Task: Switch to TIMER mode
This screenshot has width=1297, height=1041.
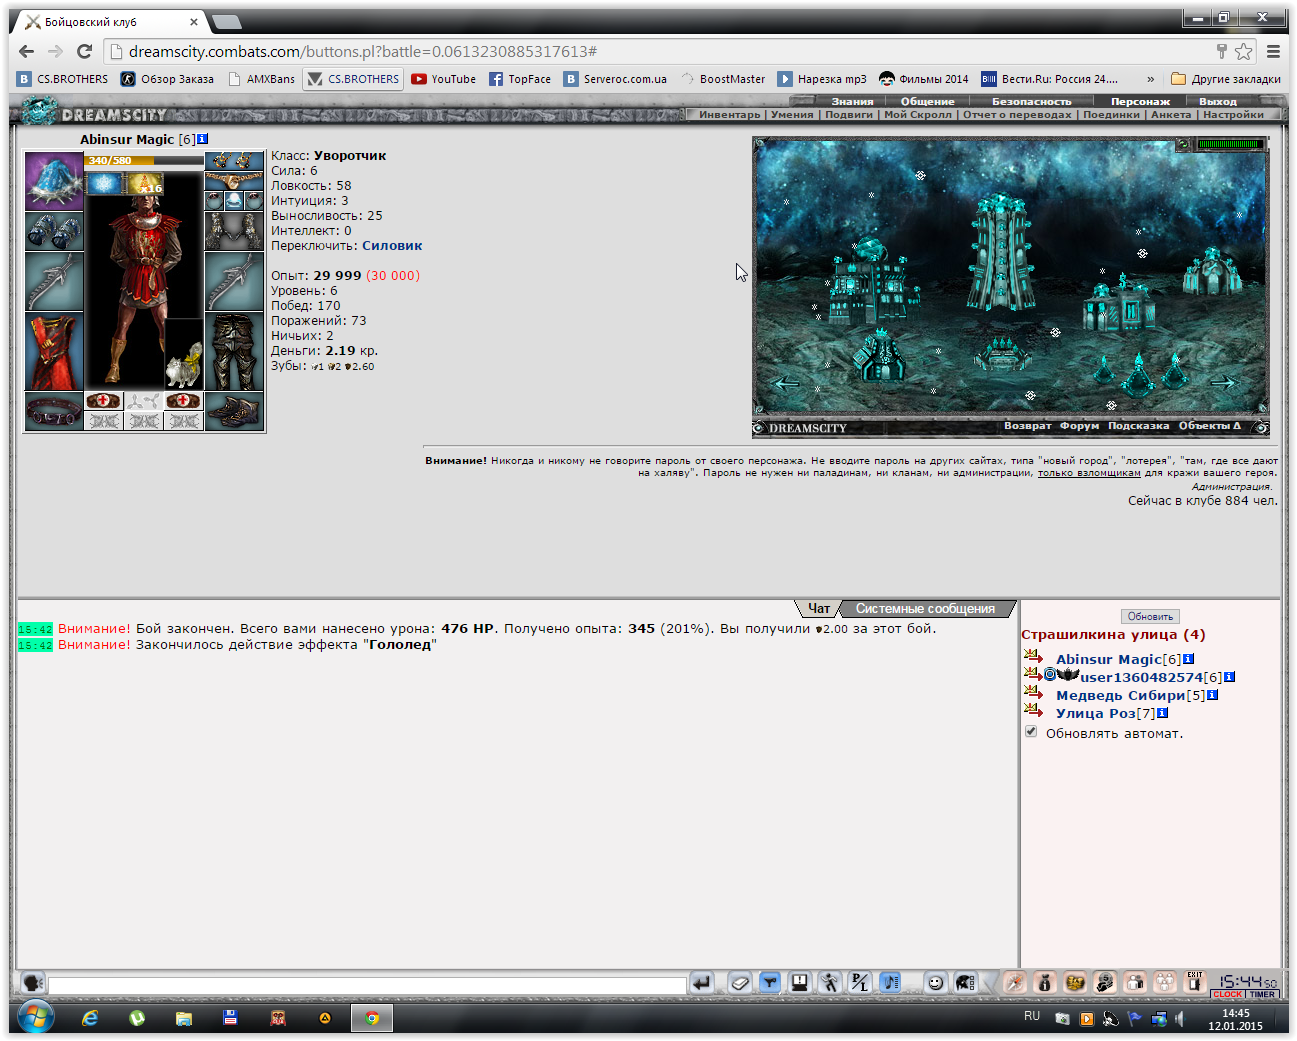Action: tap(1262, 994)
